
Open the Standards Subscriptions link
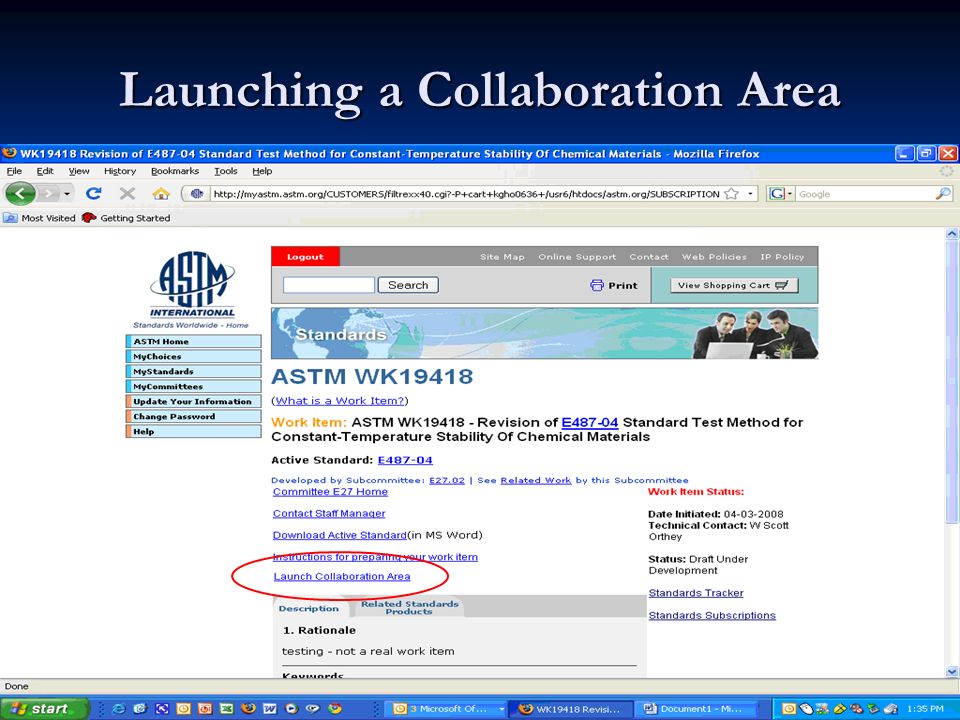[x=712, y=615]
